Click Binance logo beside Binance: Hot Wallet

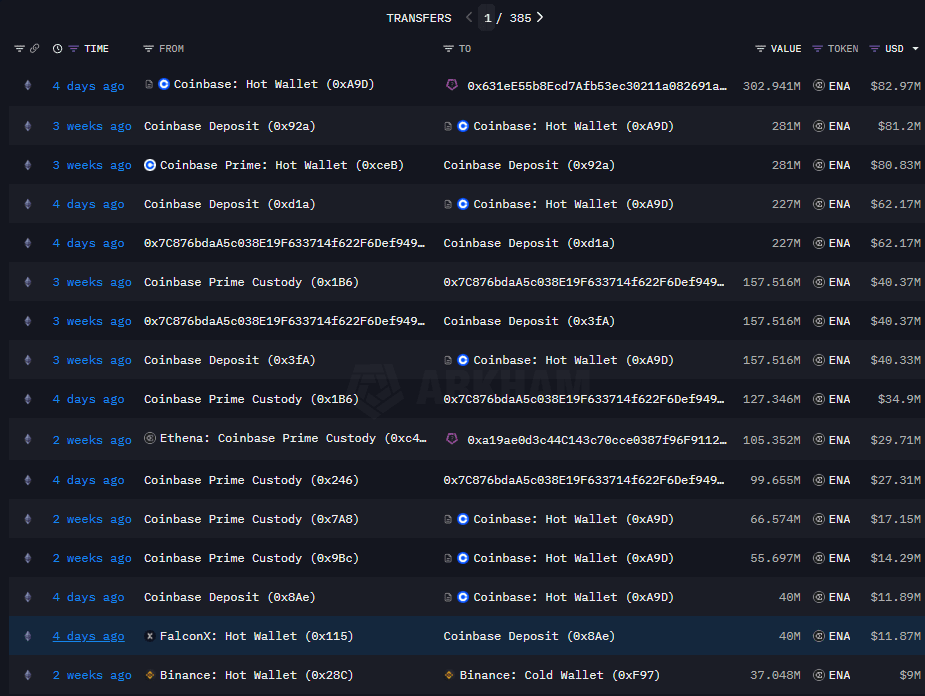(150, 675)
